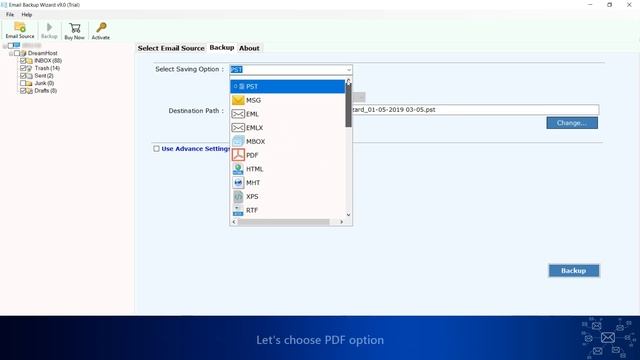Switch to the Backup tab

222,48
